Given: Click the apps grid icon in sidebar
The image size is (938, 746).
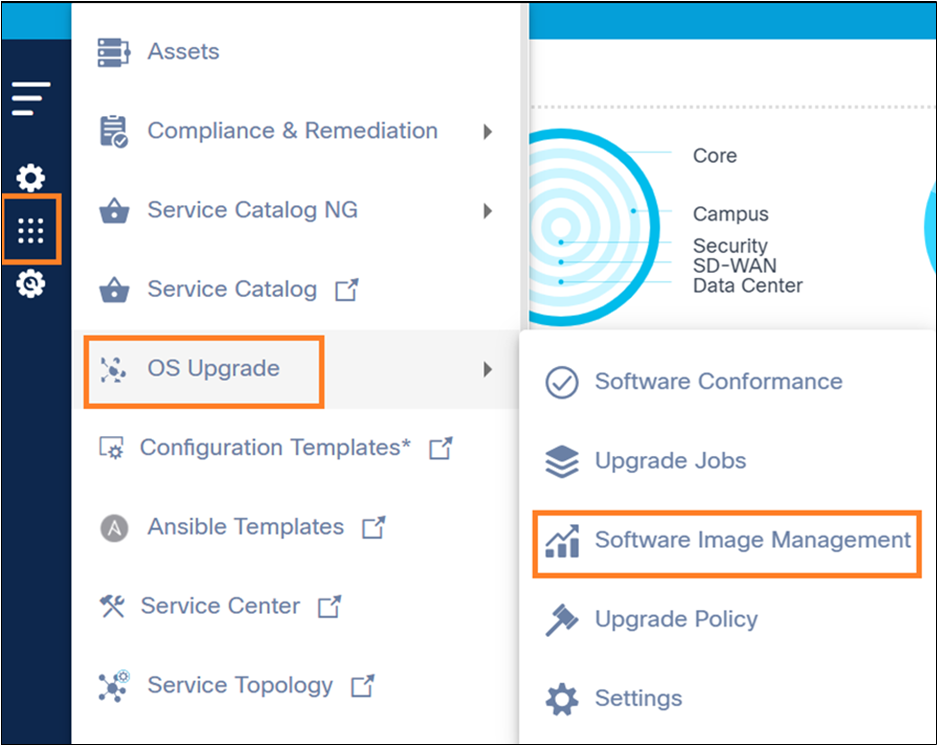Looking at the screenshot, I should click(31, 231).
